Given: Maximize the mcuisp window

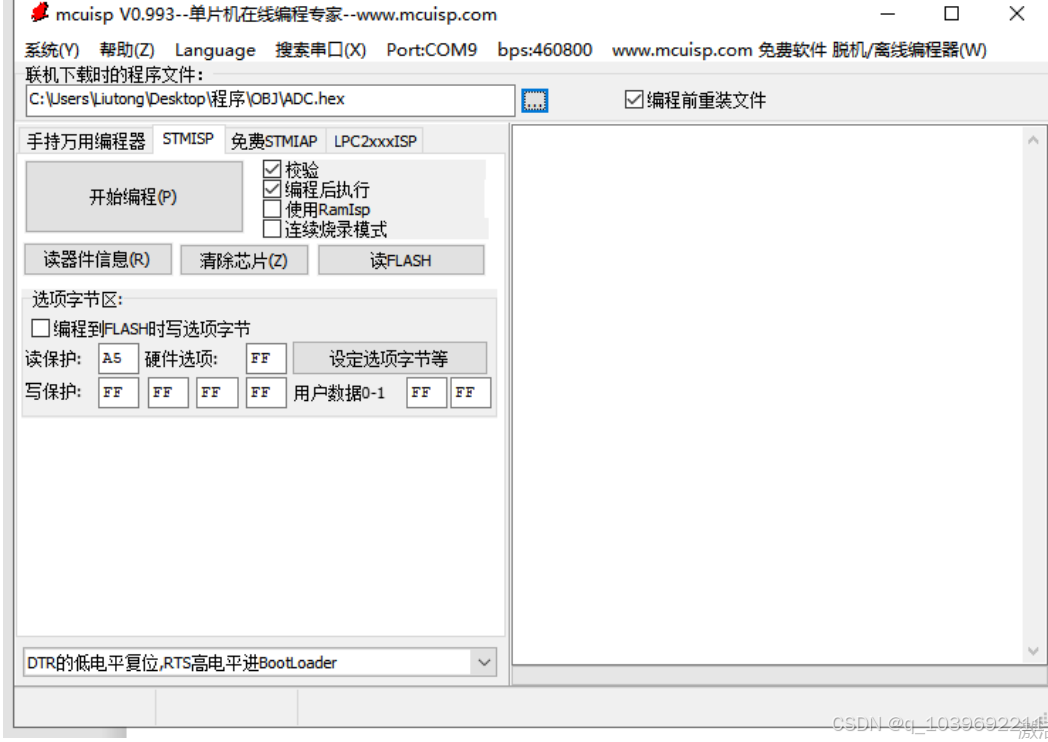Looking at the screenshot, I should tap(951, 13).
